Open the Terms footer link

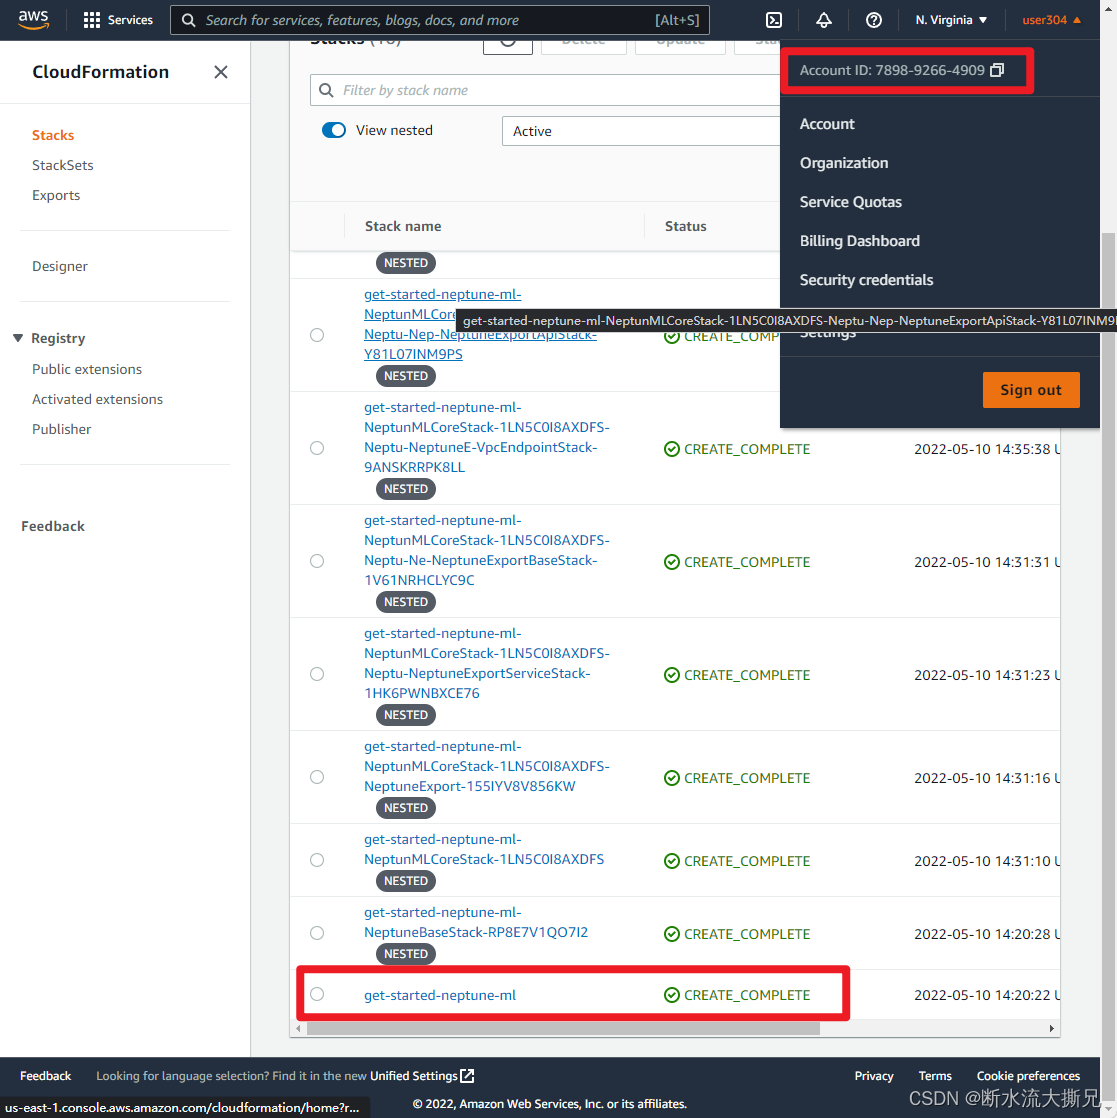(x=935, y=1075)
